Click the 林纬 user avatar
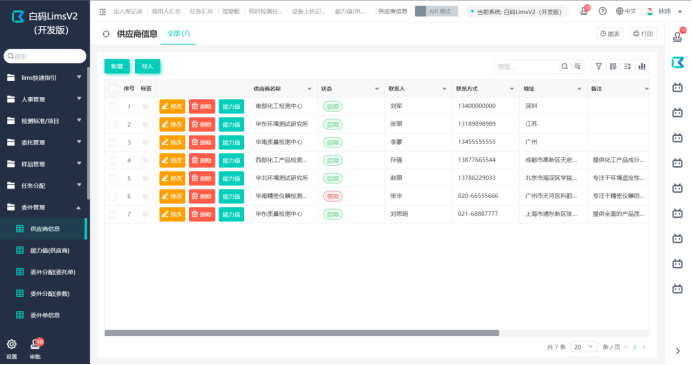The image size is (692, 365). (x=650, y=11)
